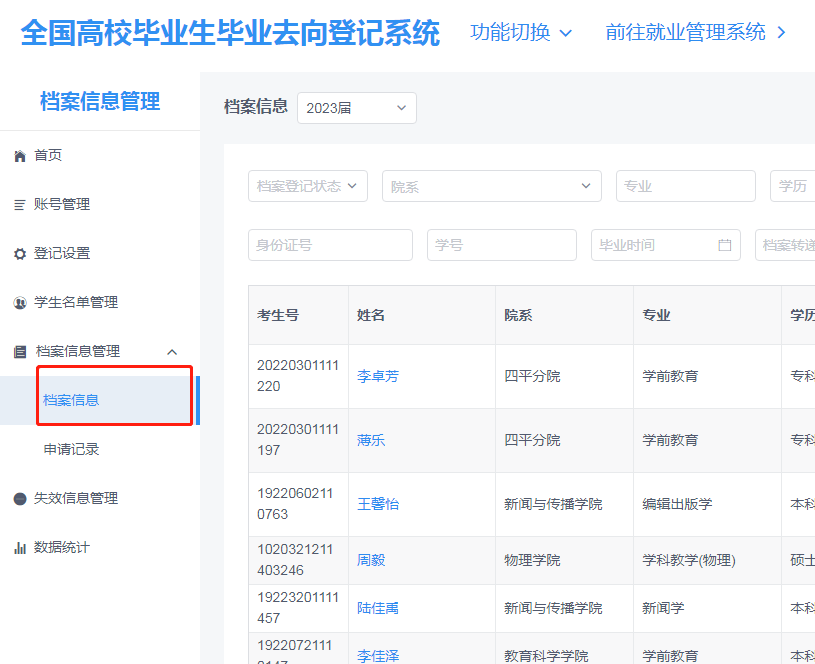This screenshot has width=815, height=664.
Task: Collapse the 档案信息管理 menu chevron
Action: 171,352
